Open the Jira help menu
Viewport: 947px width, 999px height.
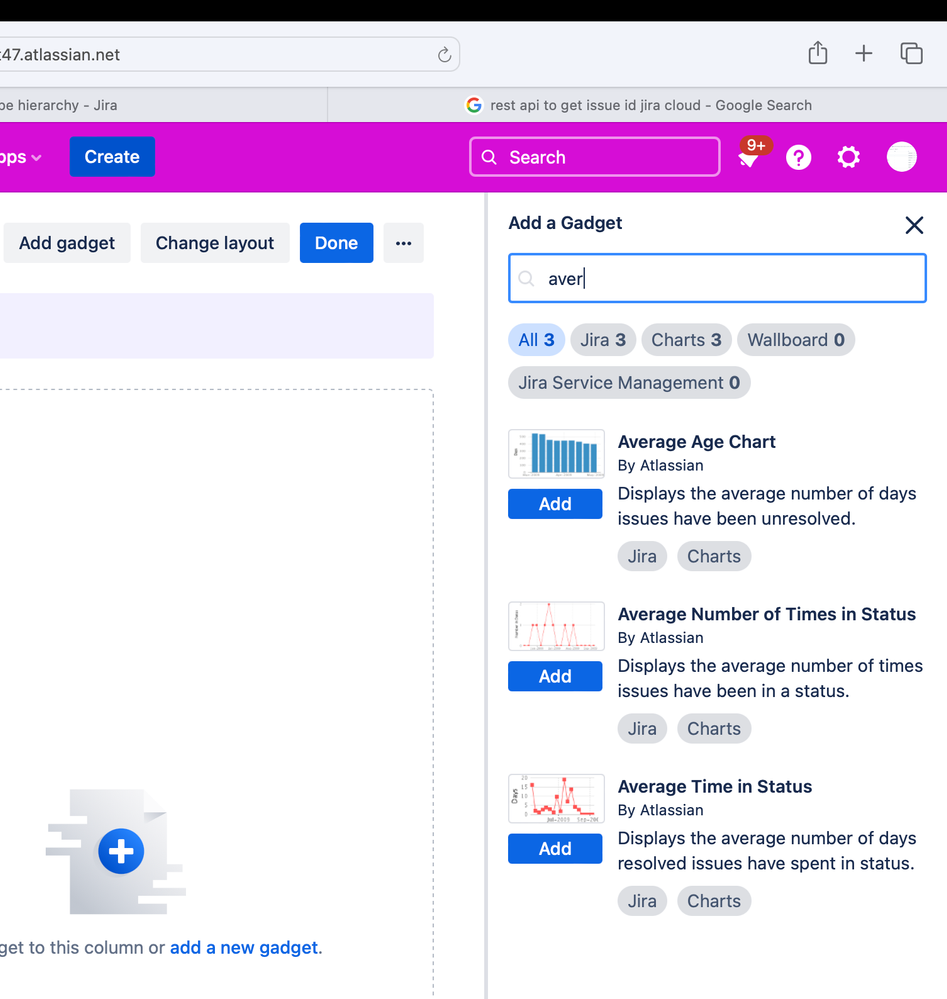[x=799, y=157]
